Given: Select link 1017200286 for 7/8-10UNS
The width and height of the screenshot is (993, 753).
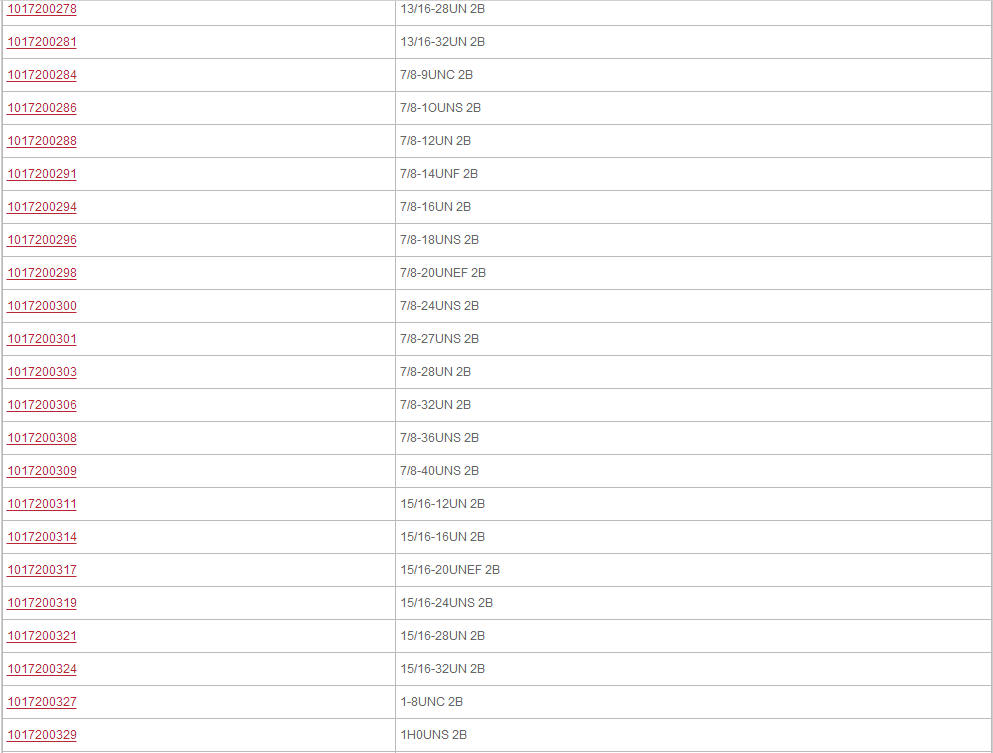Looking at the screenshot, I should click(x=42, y=108).
